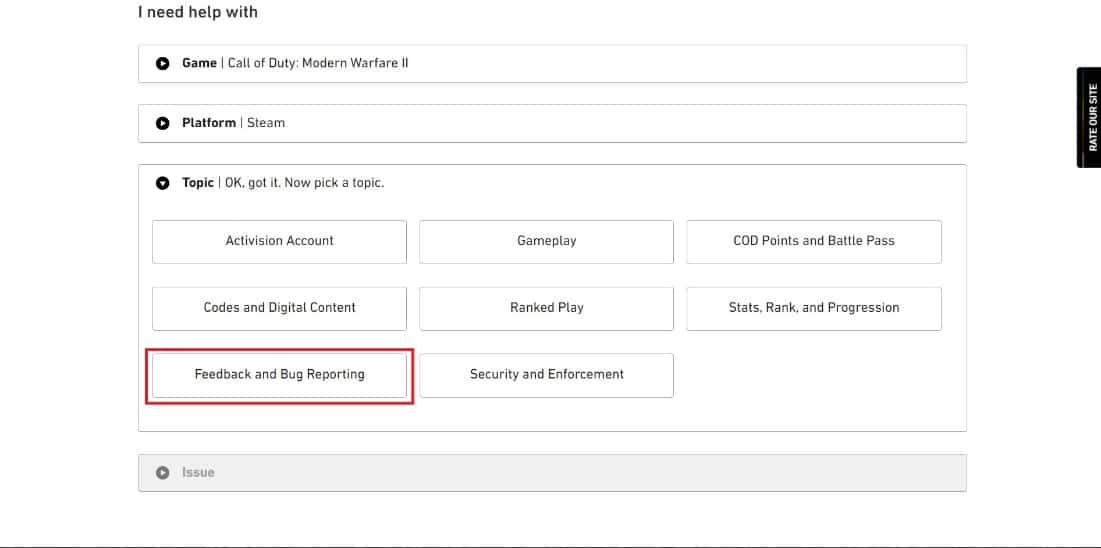This screenshot has height=548, width=1101.
Task: Pick COD Points and Battle Pass
Action: pos(814,242)
